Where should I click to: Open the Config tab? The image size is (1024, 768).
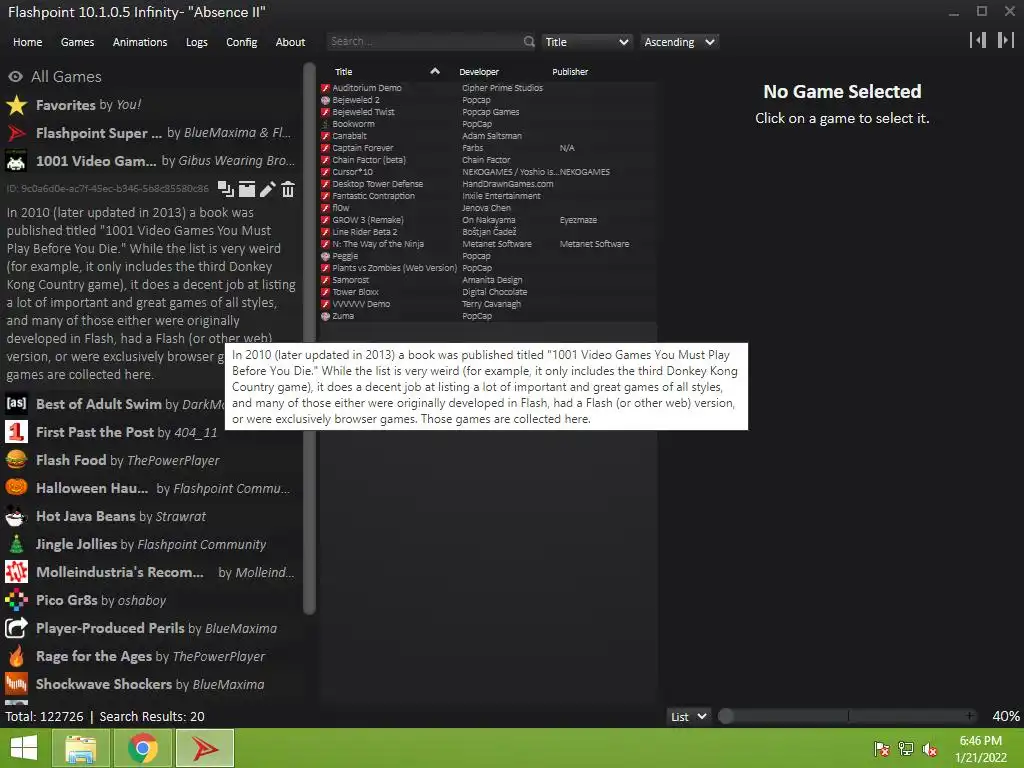(x=242, y=42)
